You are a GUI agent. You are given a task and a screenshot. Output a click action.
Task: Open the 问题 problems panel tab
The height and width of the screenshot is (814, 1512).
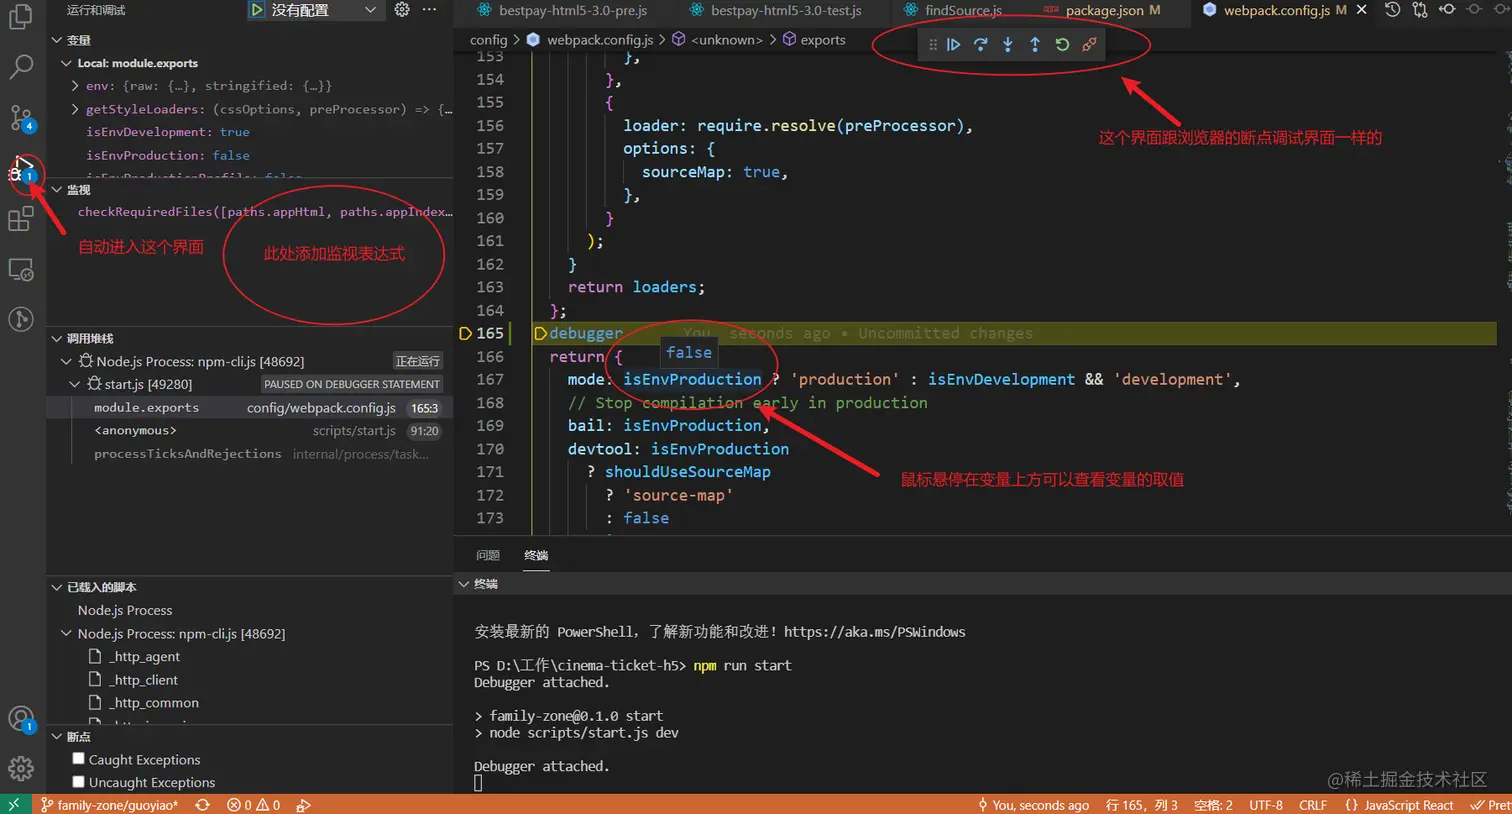488,555
